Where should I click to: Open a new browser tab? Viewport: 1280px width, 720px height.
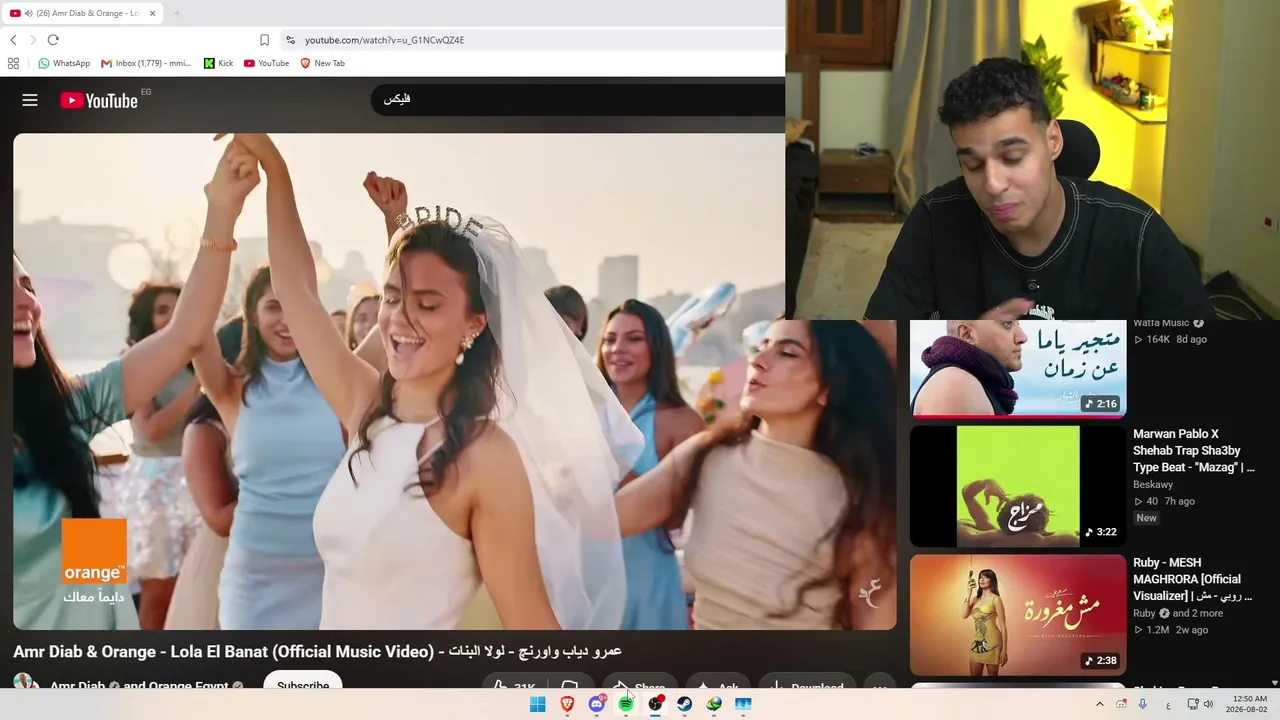click(177, 13)
